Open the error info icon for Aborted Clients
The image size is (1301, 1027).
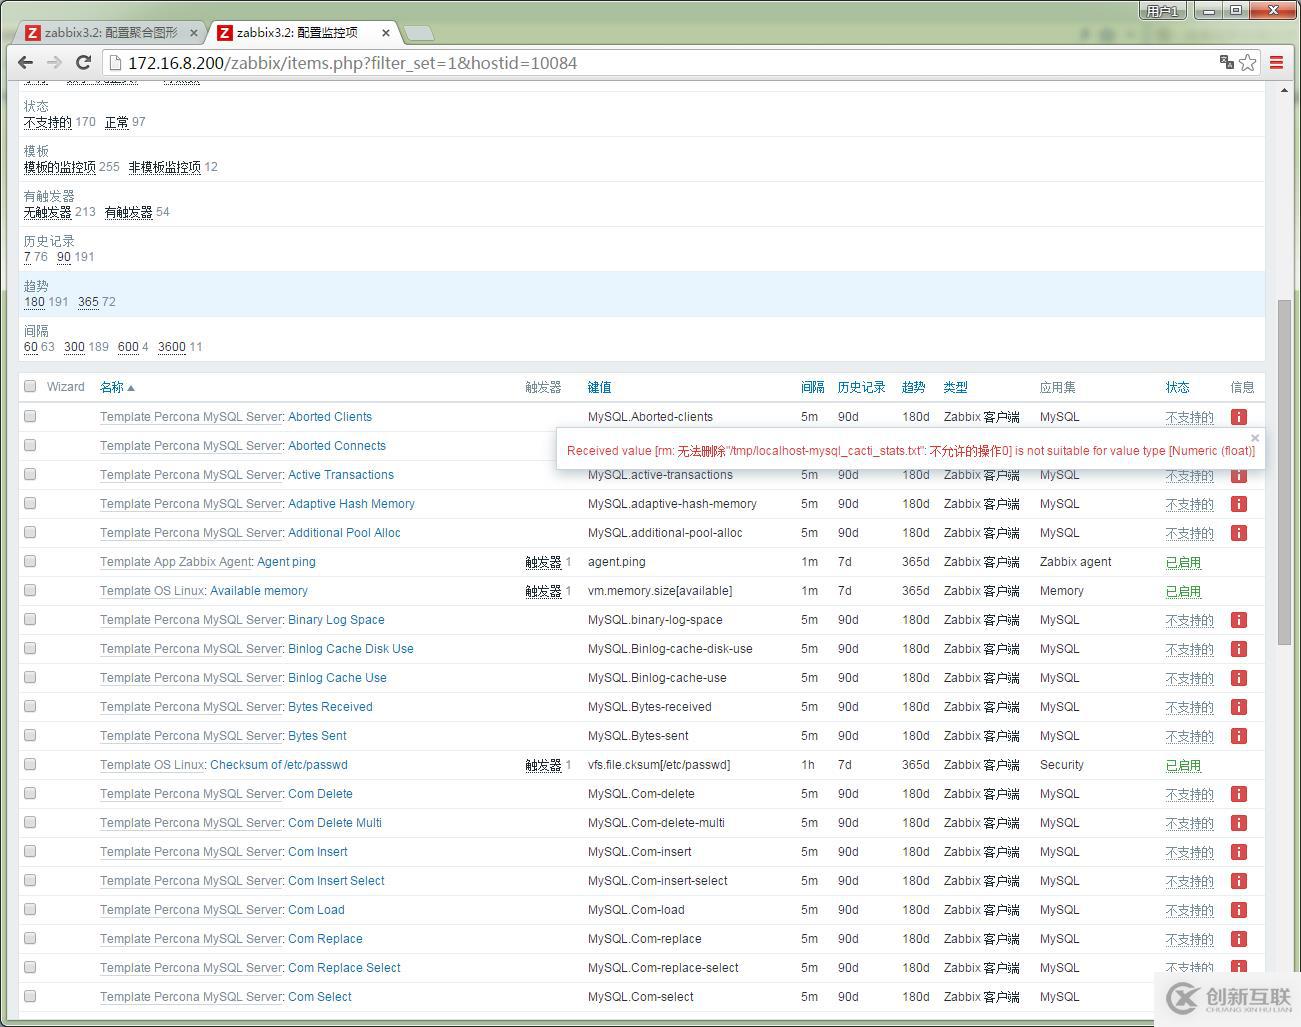[1240, 417]
